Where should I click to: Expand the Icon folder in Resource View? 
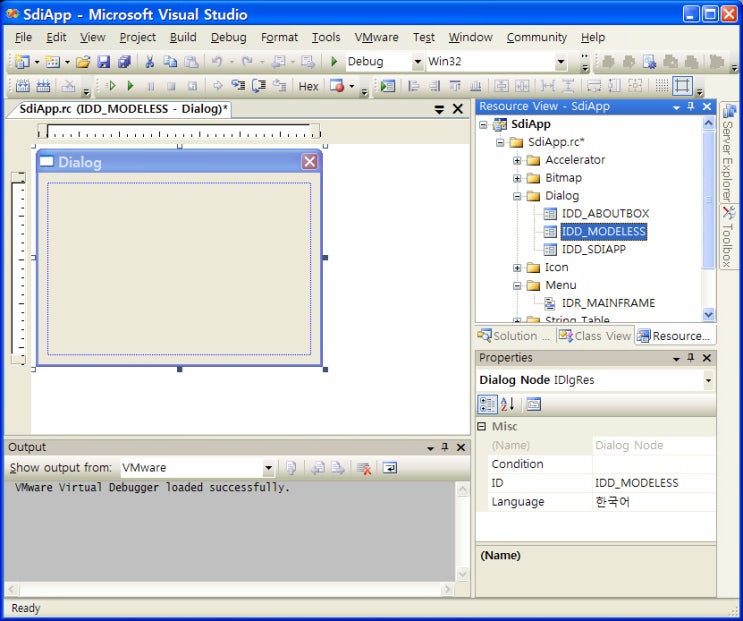(x=517, y=268)
